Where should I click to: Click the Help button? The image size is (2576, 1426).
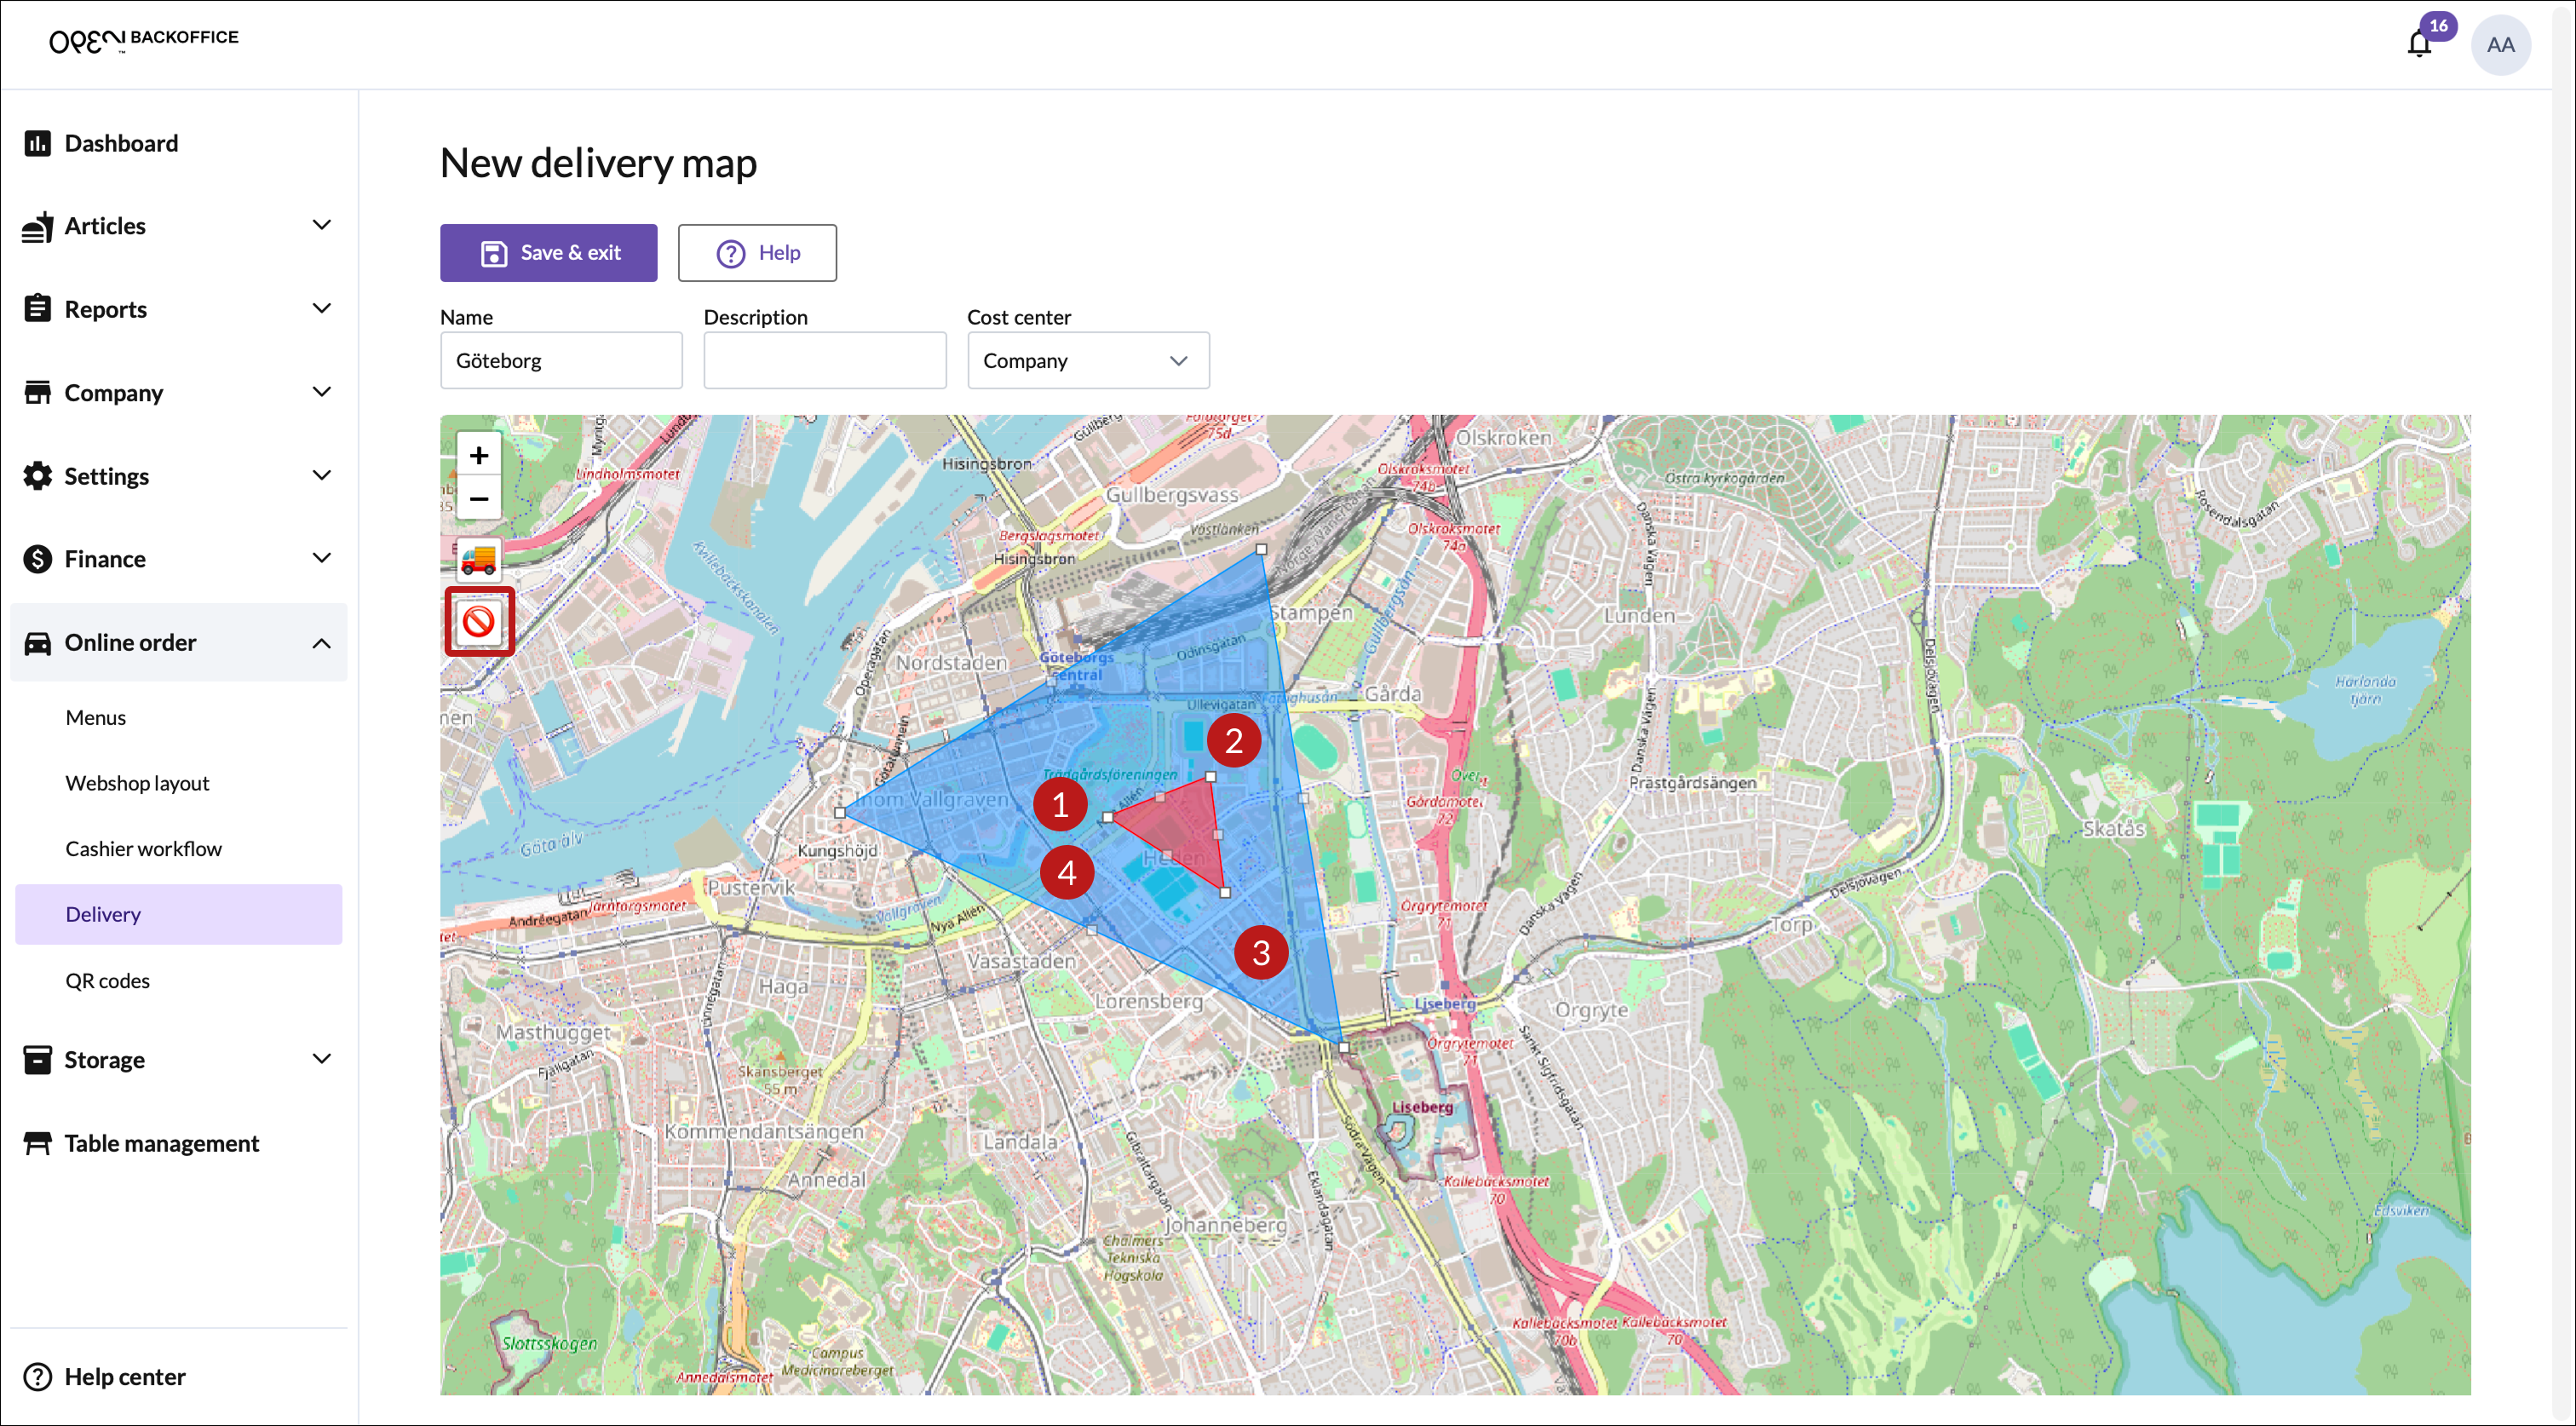pos(757,253)
